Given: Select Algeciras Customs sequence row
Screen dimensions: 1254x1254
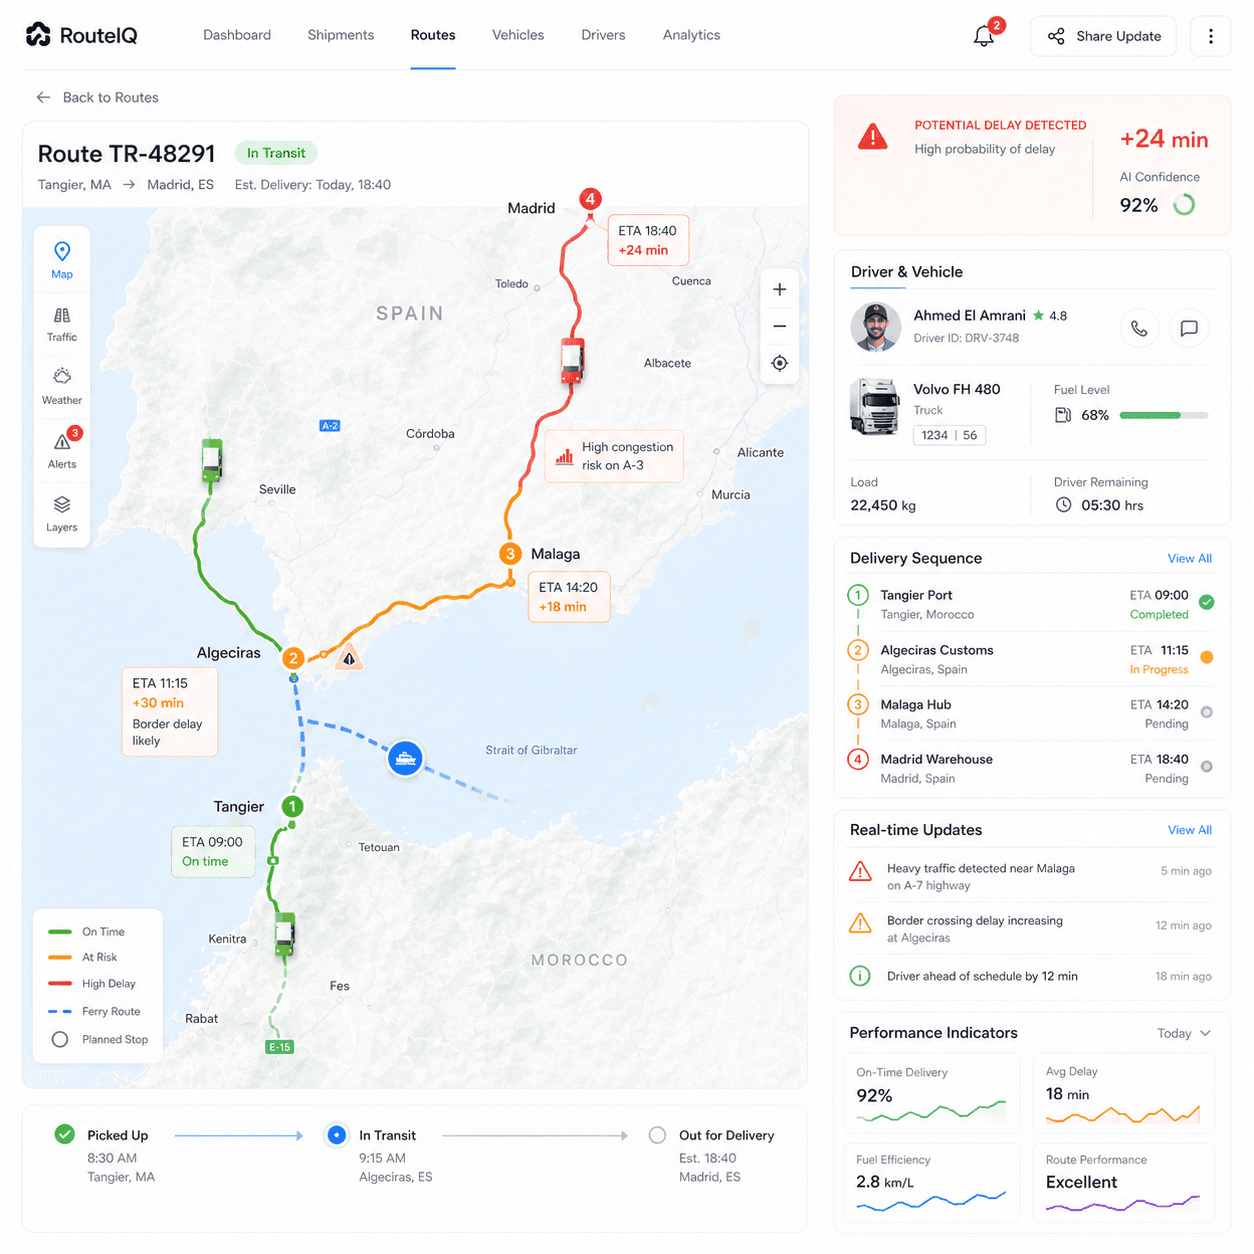Looking at the screenshot, I should tap(1031, 659).
